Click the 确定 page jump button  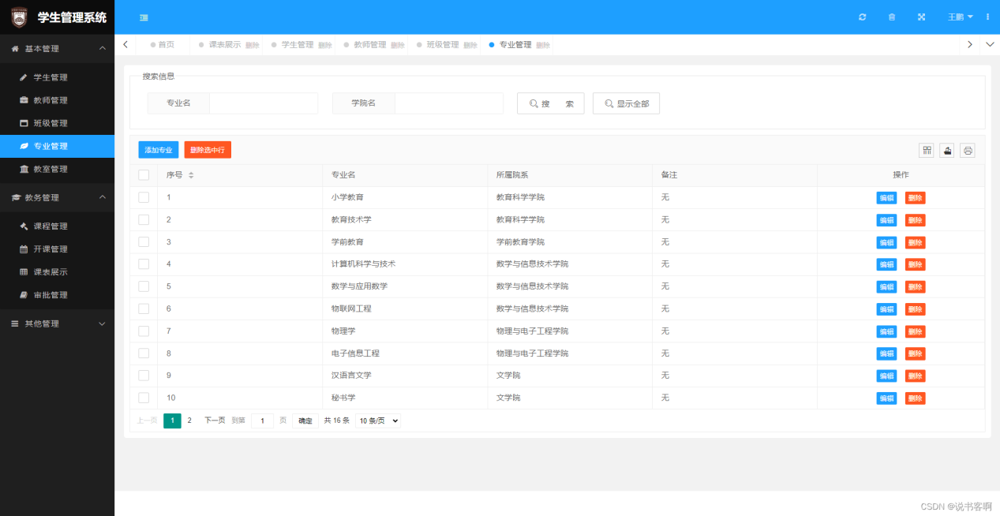(305, 421)
